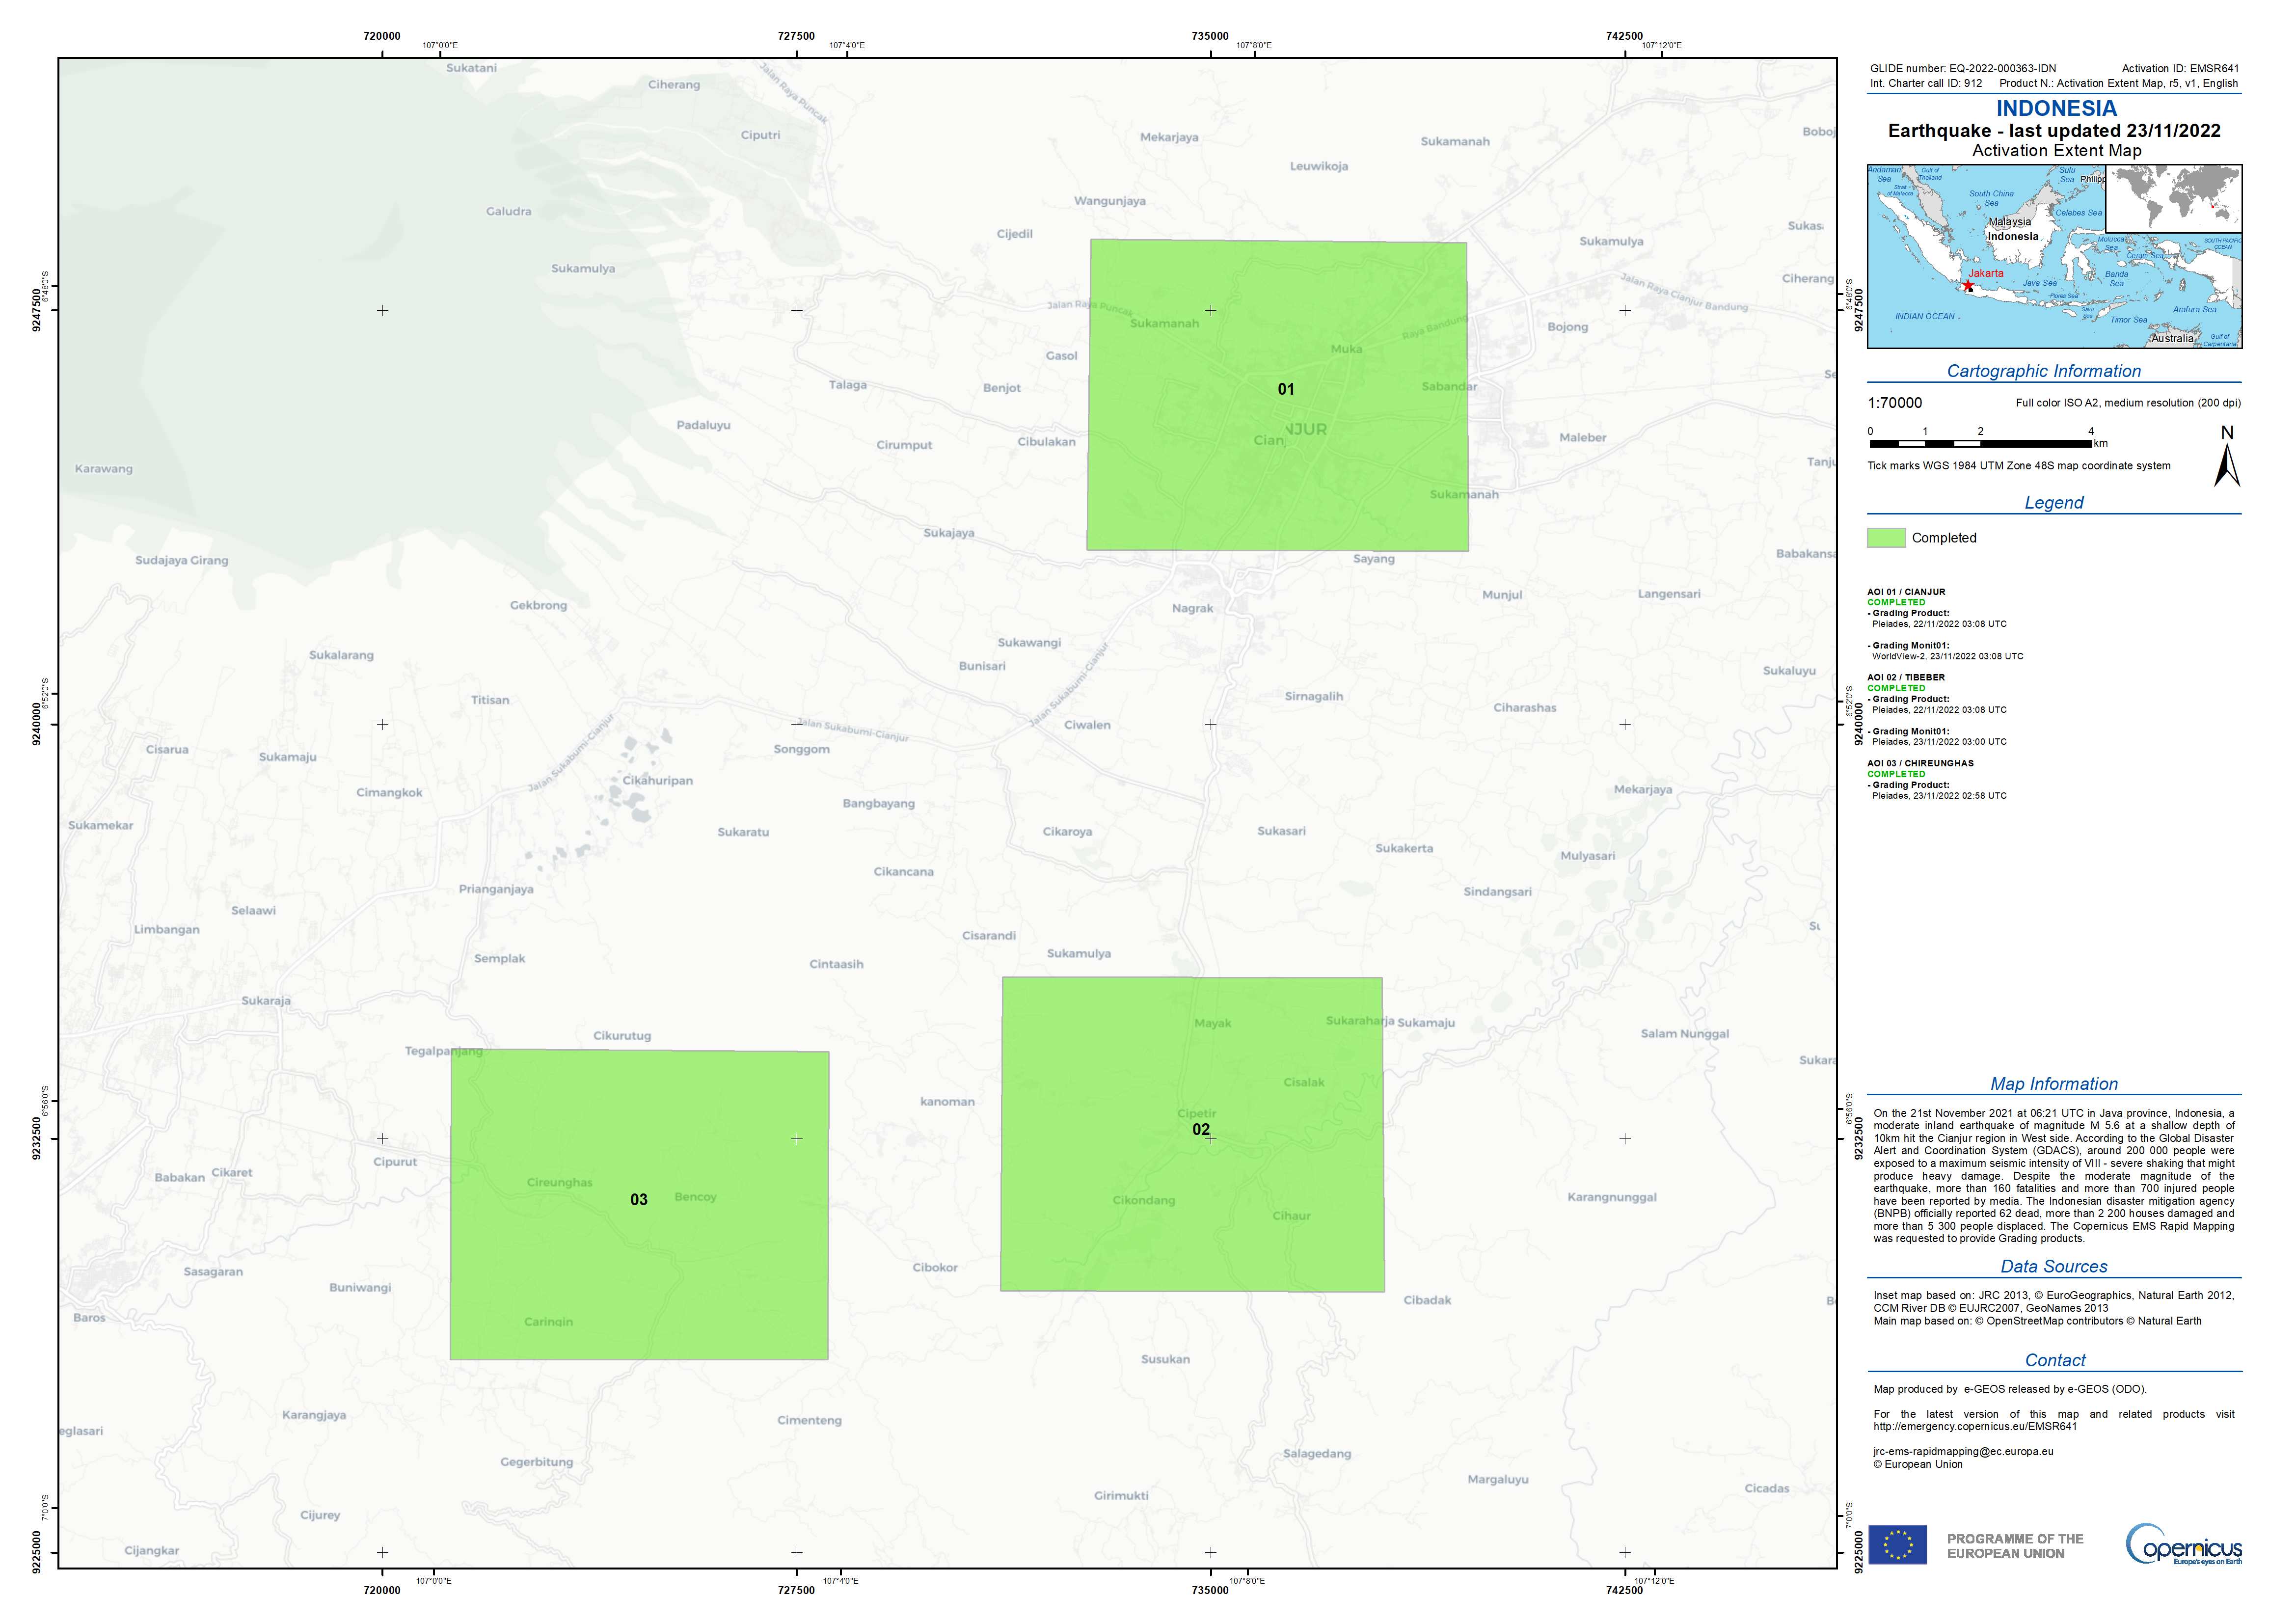Image resolution: width=2296 pixels, height=1623 pixels.
Task: Click the Cartographic Information section heading
Action: coord(2043,371)
